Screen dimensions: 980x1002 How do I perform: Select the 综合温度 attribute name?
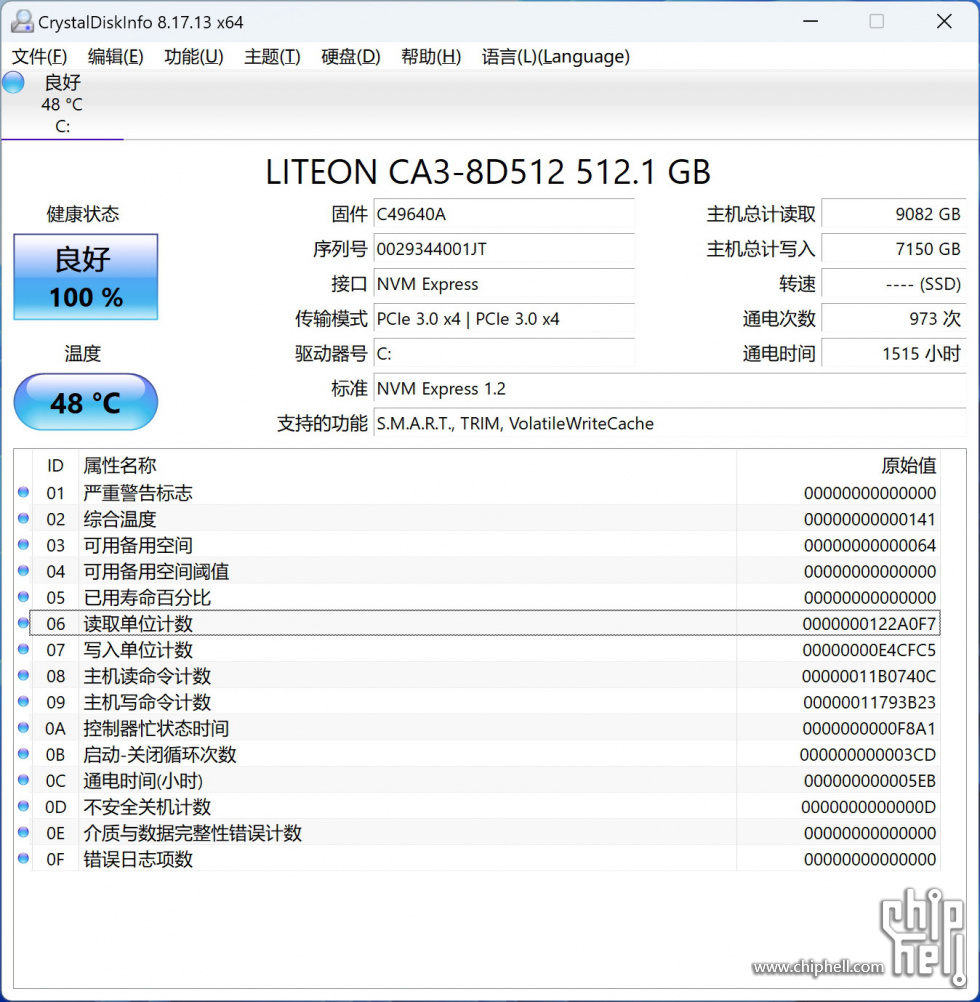120,519
